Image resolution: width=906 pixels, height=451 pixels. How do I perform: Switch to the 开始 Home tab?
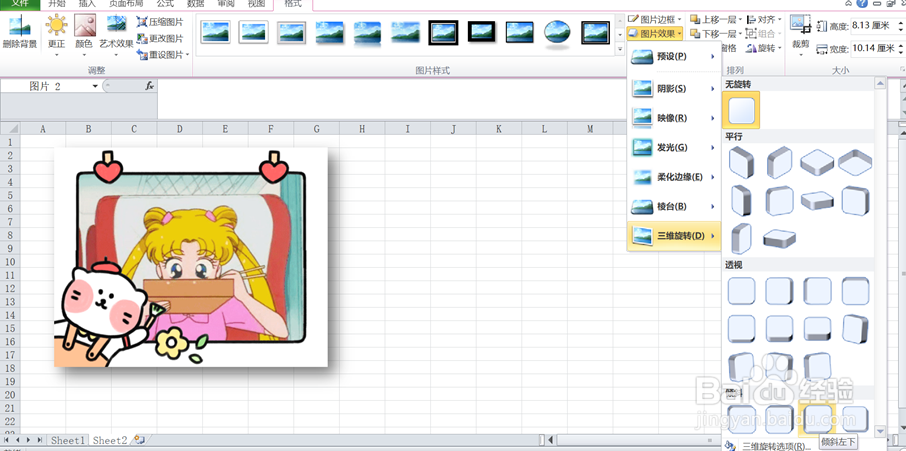(57, 3)
